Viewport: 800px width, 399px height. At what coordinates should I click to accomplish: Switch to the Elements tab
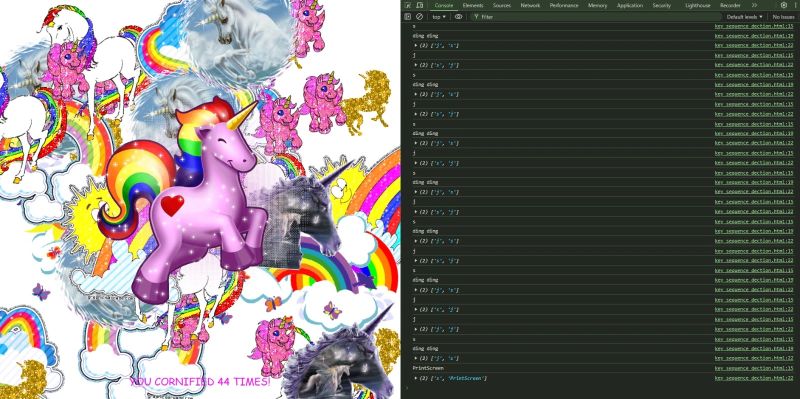pyautogui.click(x=473, y=5)
